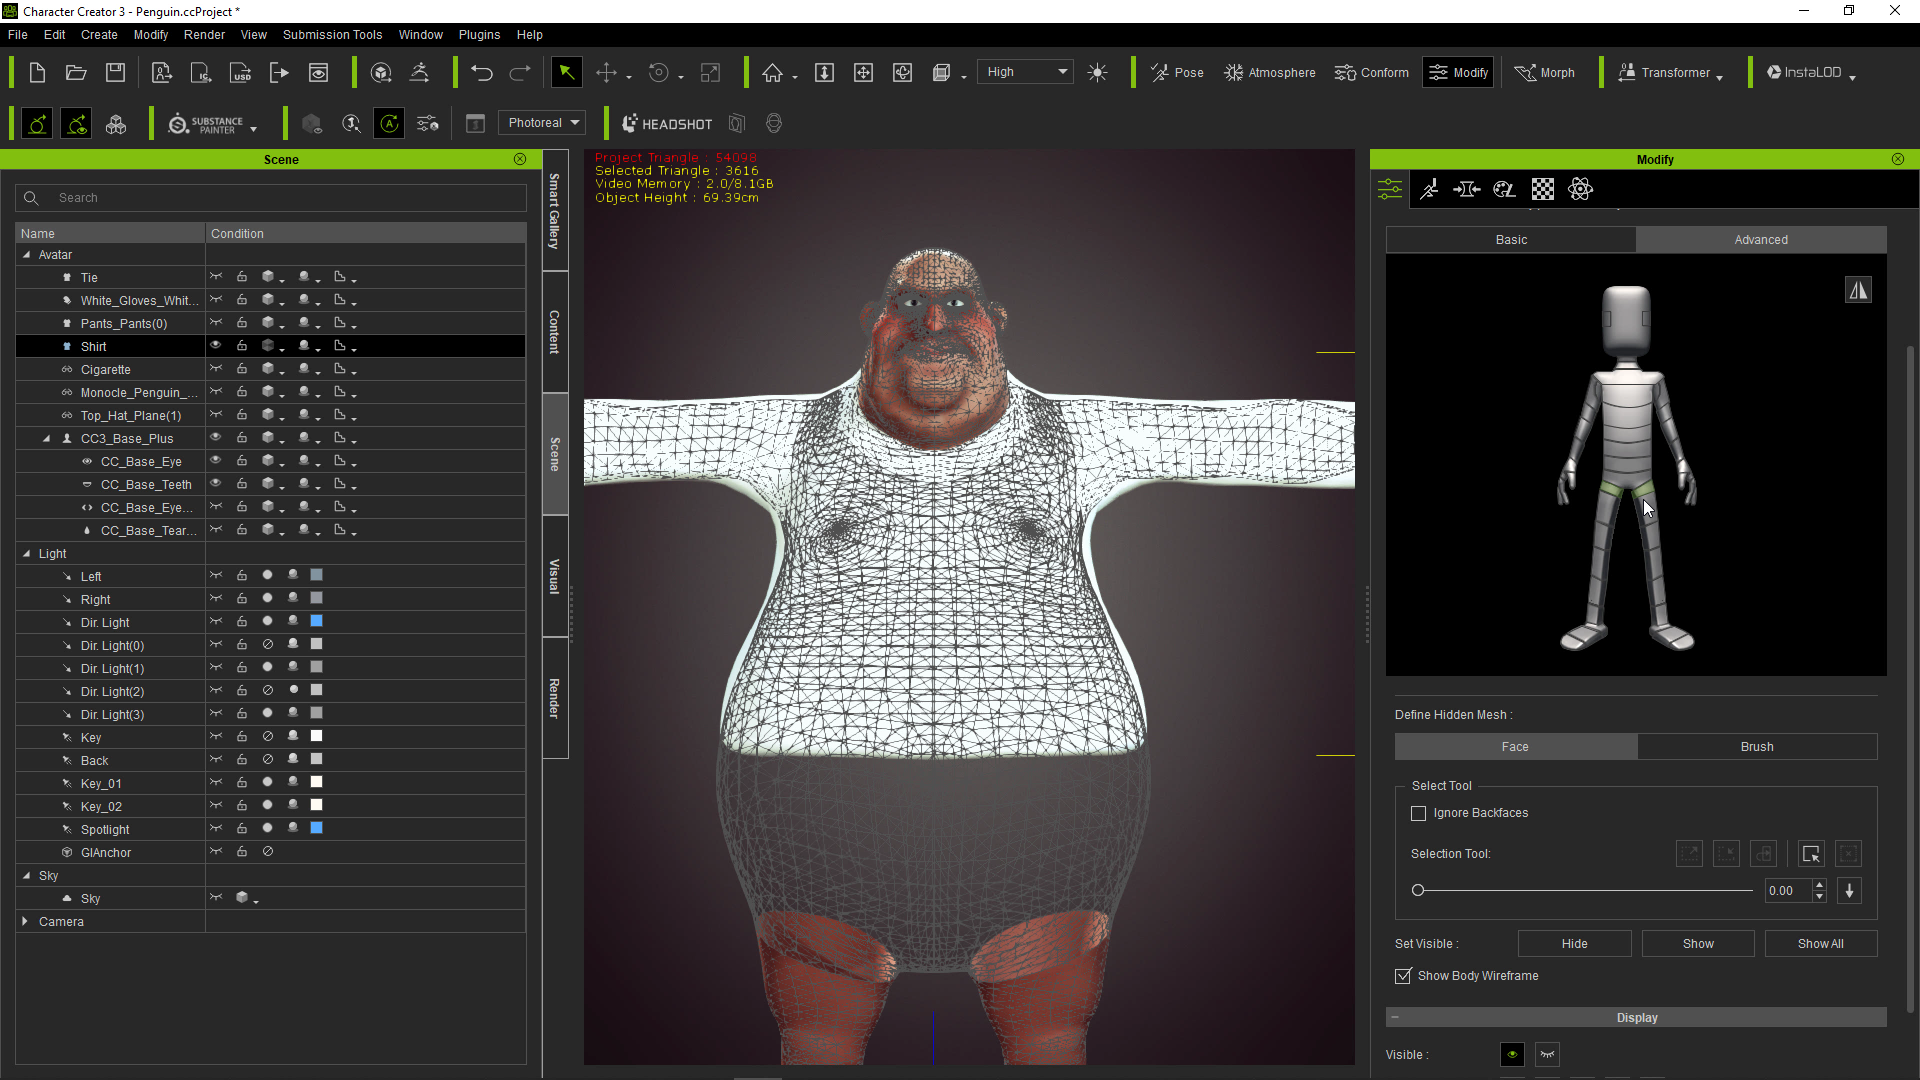Click in the Scene search field
Image resolution: width=1920 pixels, height=1080 pixels.
(x=270, y=198)
